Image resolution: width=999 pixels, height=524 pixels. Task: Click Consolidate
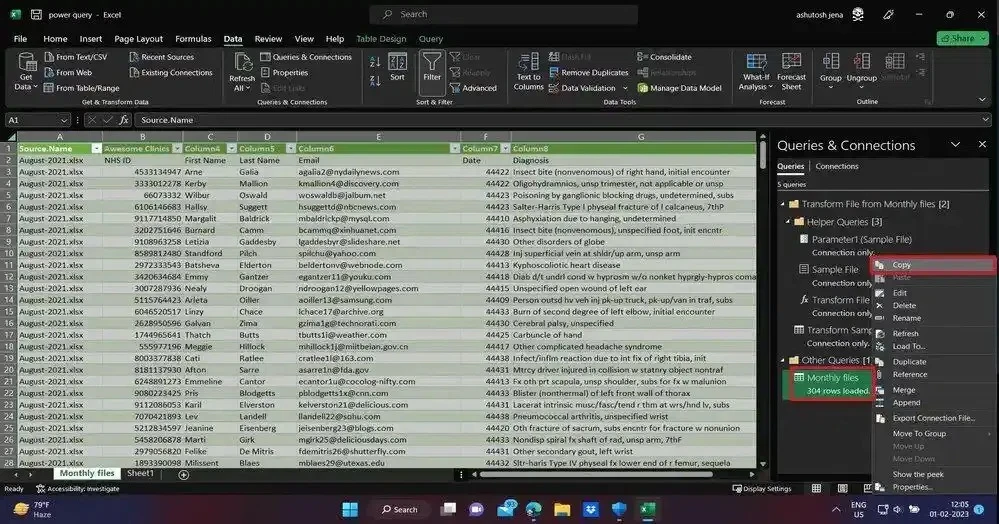coord(665,57)
